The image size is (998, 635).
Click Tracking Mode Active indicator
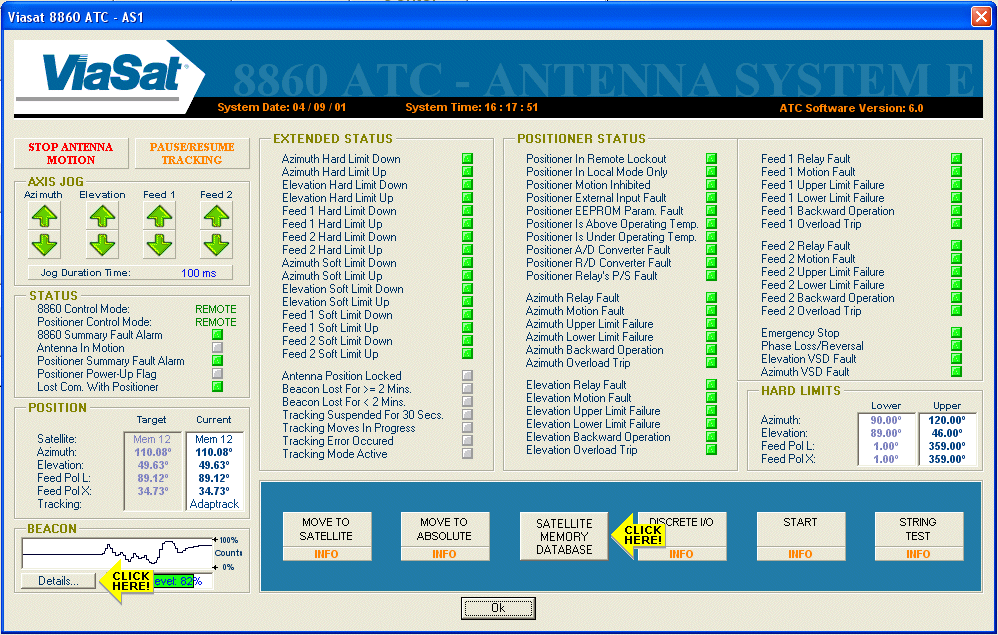pos(467,454)
